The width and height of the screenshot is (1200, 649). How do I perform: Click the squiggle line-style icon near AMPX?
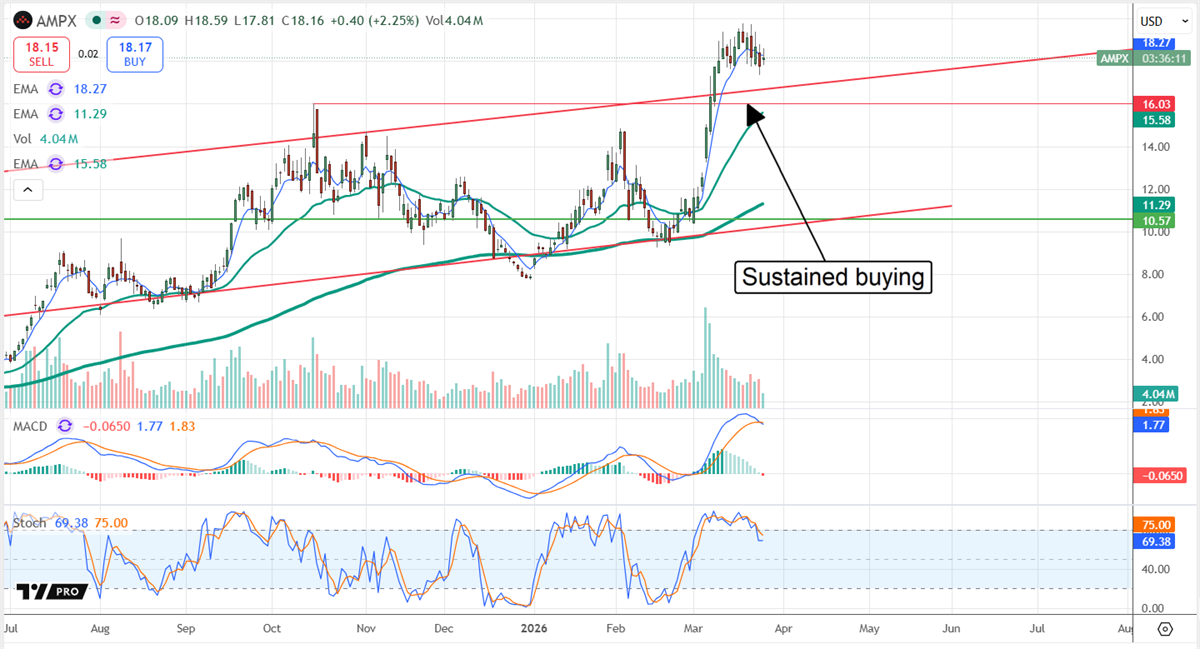coord(115,19)
